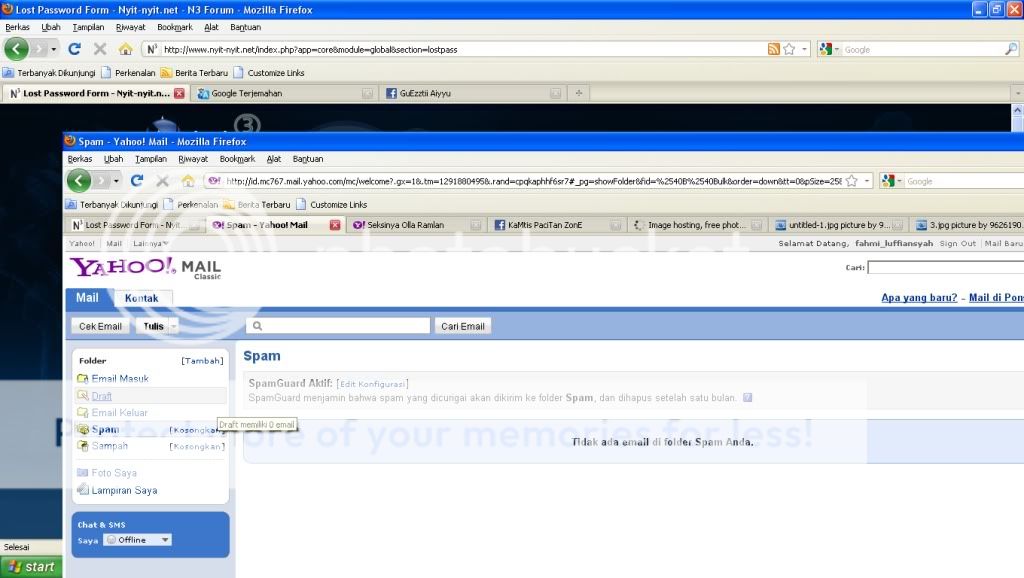
Task: Open search engine dropdown in Yahoo Mail window
Action: point(899,181)
